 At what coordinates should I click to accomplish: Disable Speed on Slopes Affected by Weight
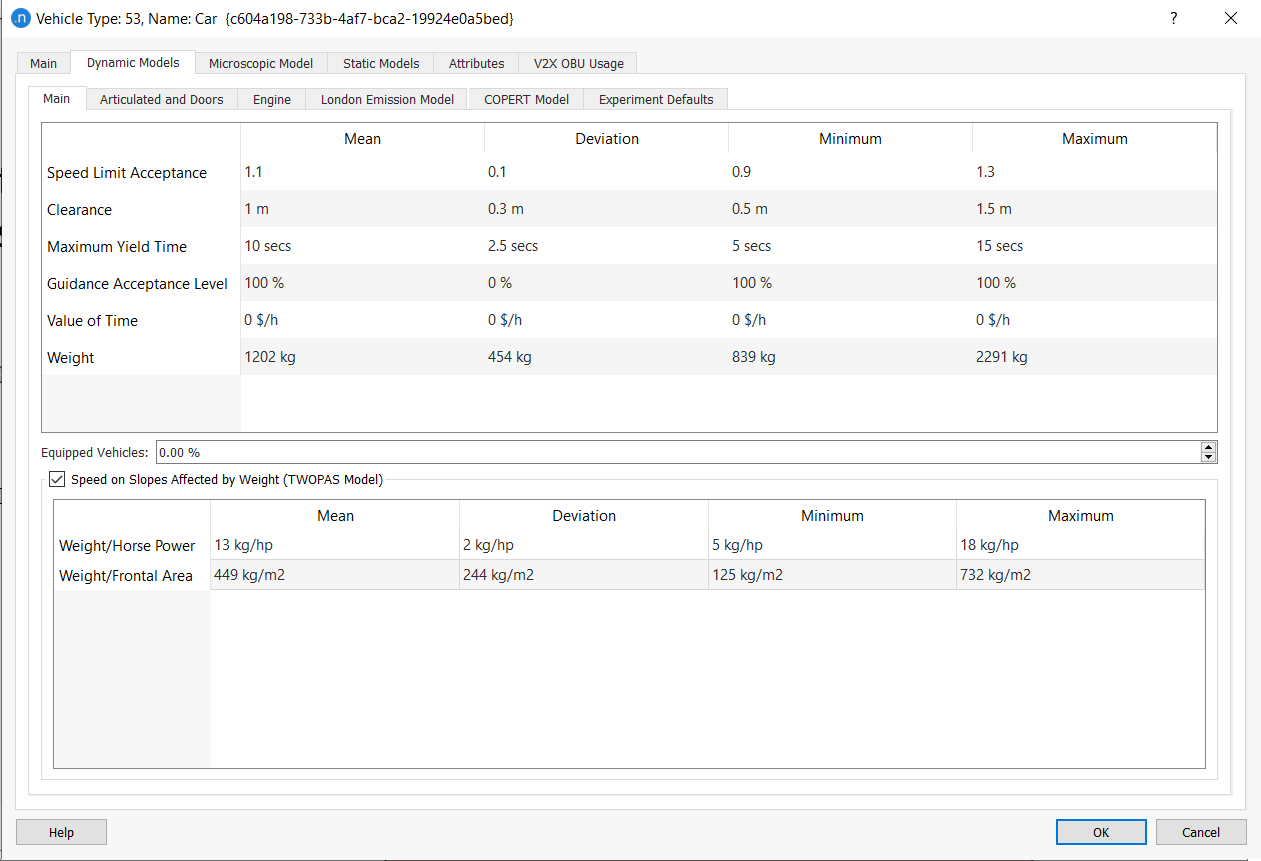pyautogui.click(x=57, y=479)
